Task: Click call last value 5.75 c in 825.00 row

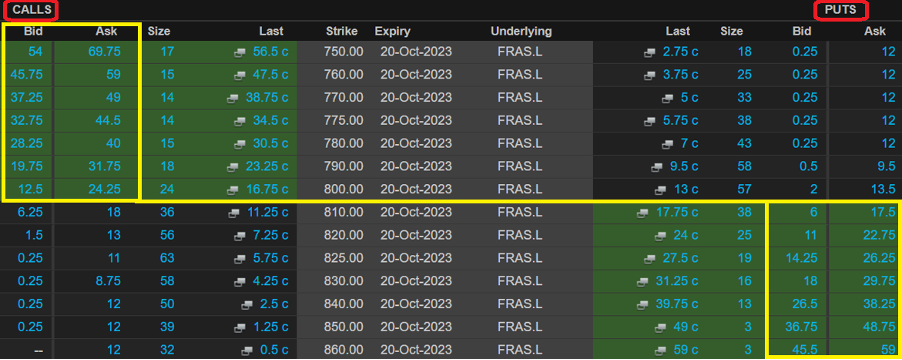Action: [x=270, y=259]
